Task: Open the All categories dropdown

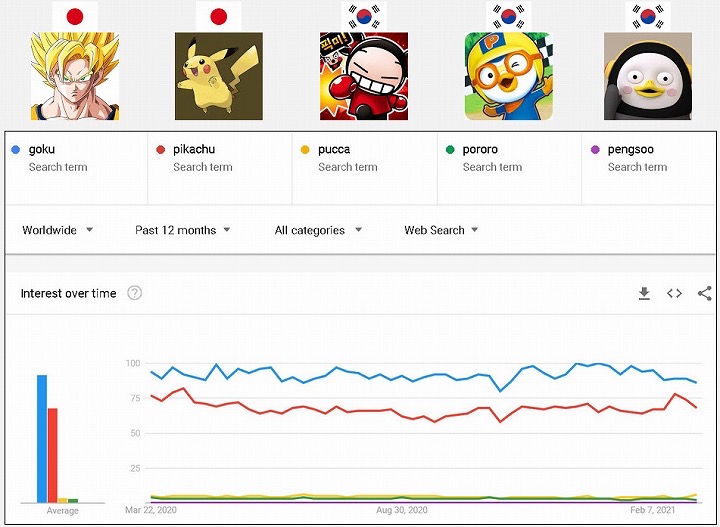Action: (x=318, y=230)
